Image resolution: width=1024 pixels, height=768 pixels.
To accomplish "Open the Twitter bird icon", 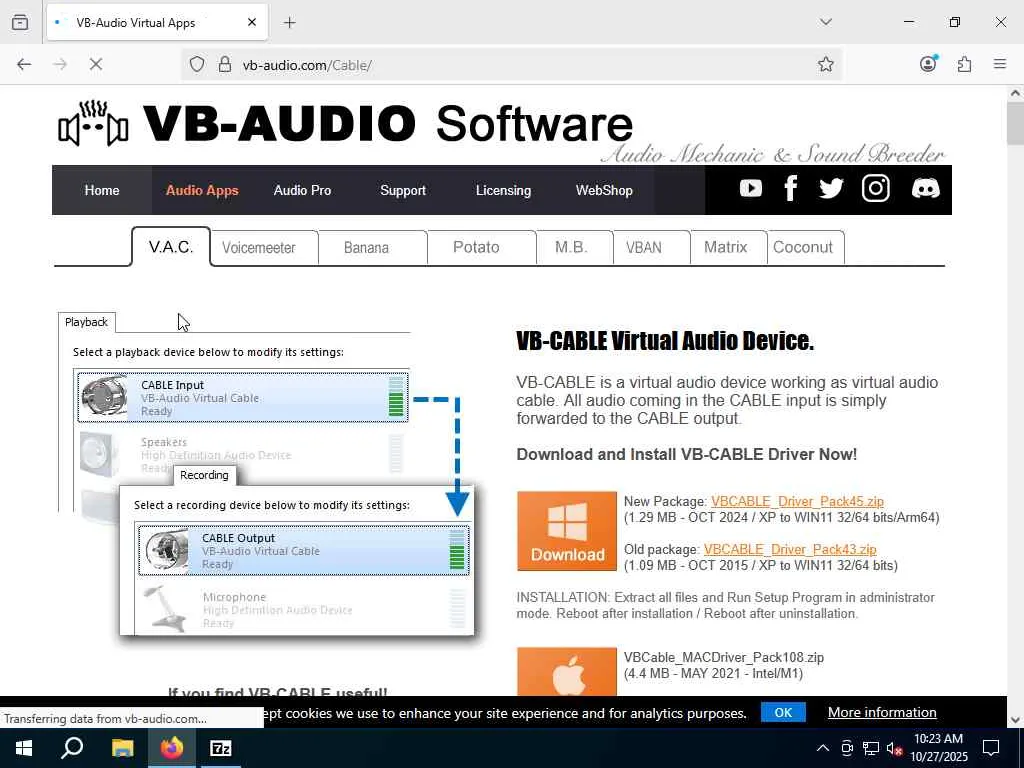I will 831,189.
